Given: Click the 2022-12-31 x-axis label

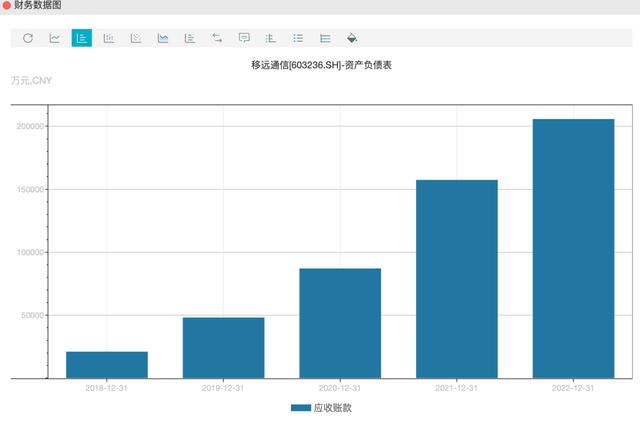Looking at the screenshot, I should point(573,388).
